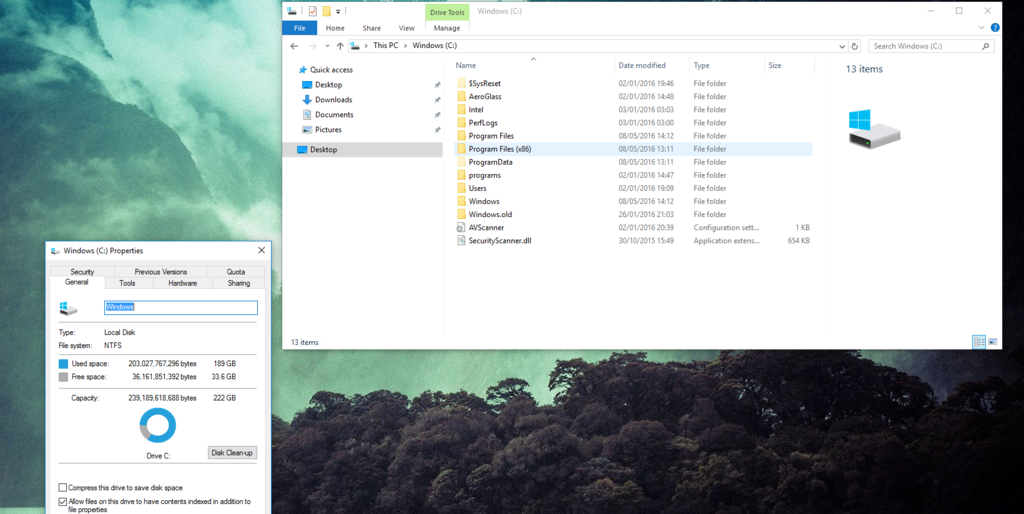Open the Tools tab in Properties dialog
1024x514 pixels.
point(127,283)
